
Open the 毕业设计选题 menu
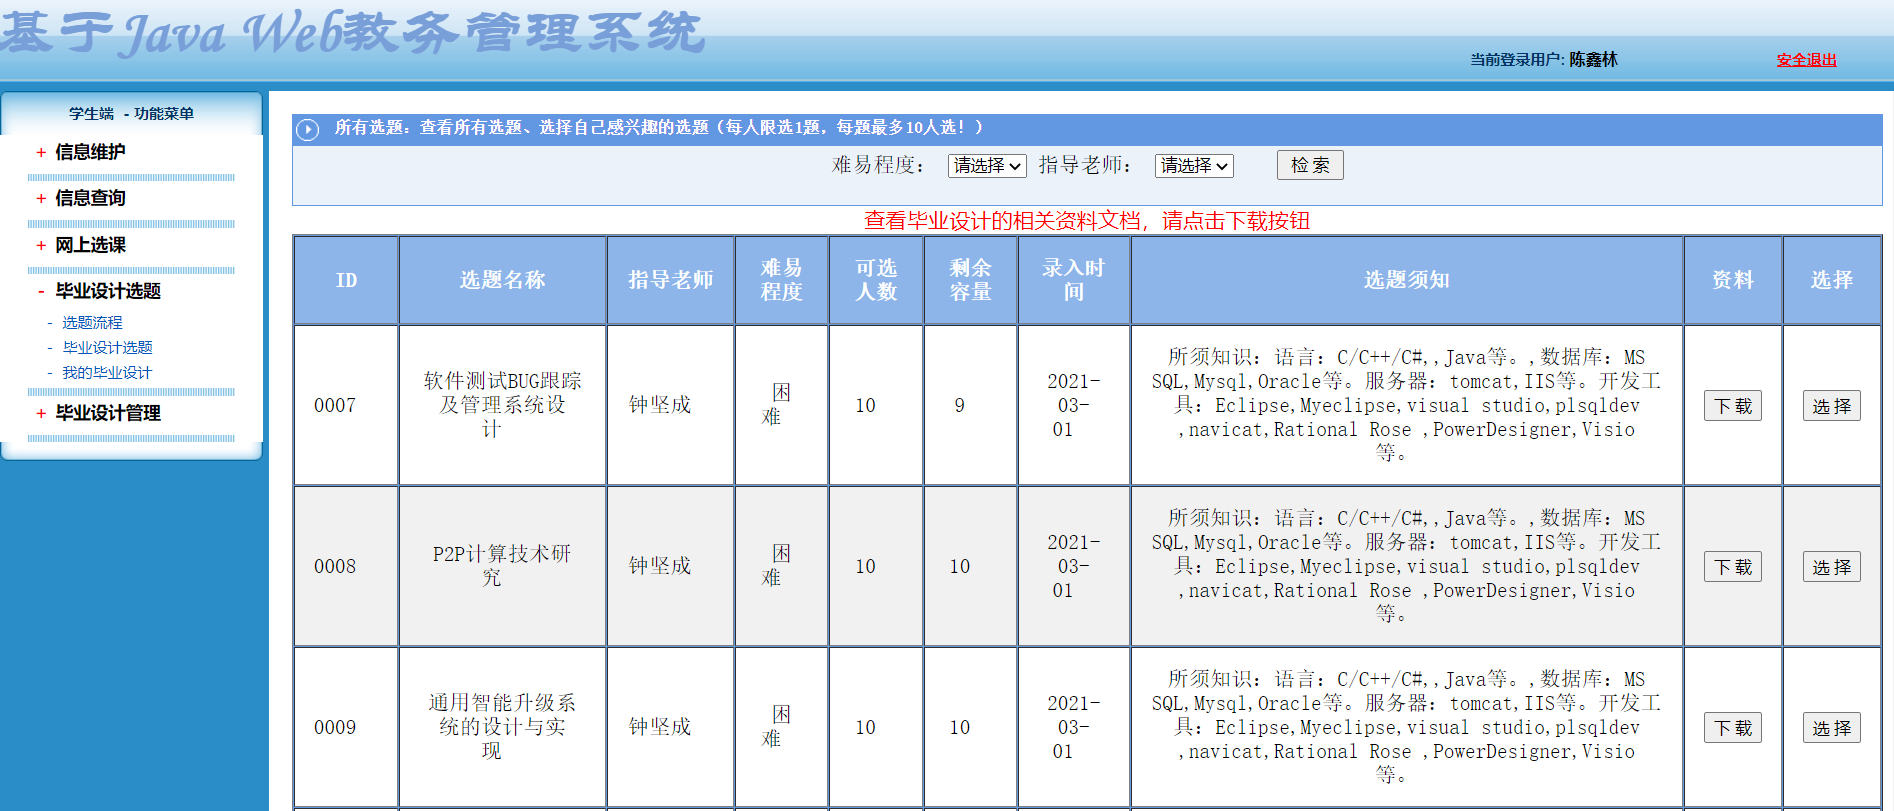[x=108, y=291]
